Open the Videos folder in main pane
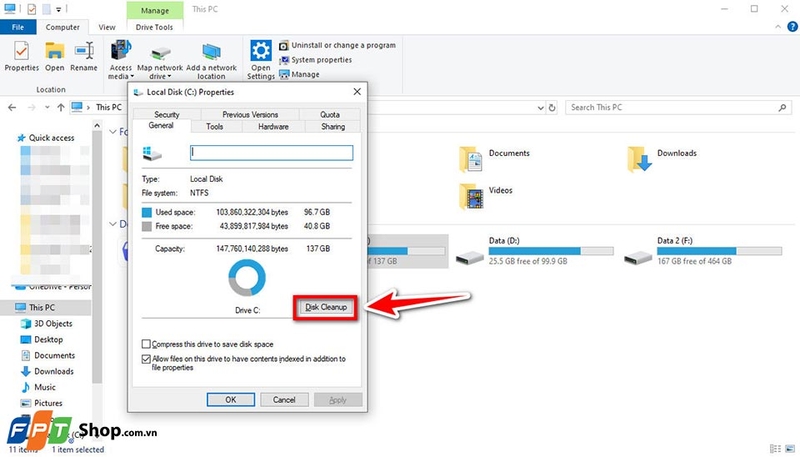This screenshot has height=457, width=800. coord(486,197)
